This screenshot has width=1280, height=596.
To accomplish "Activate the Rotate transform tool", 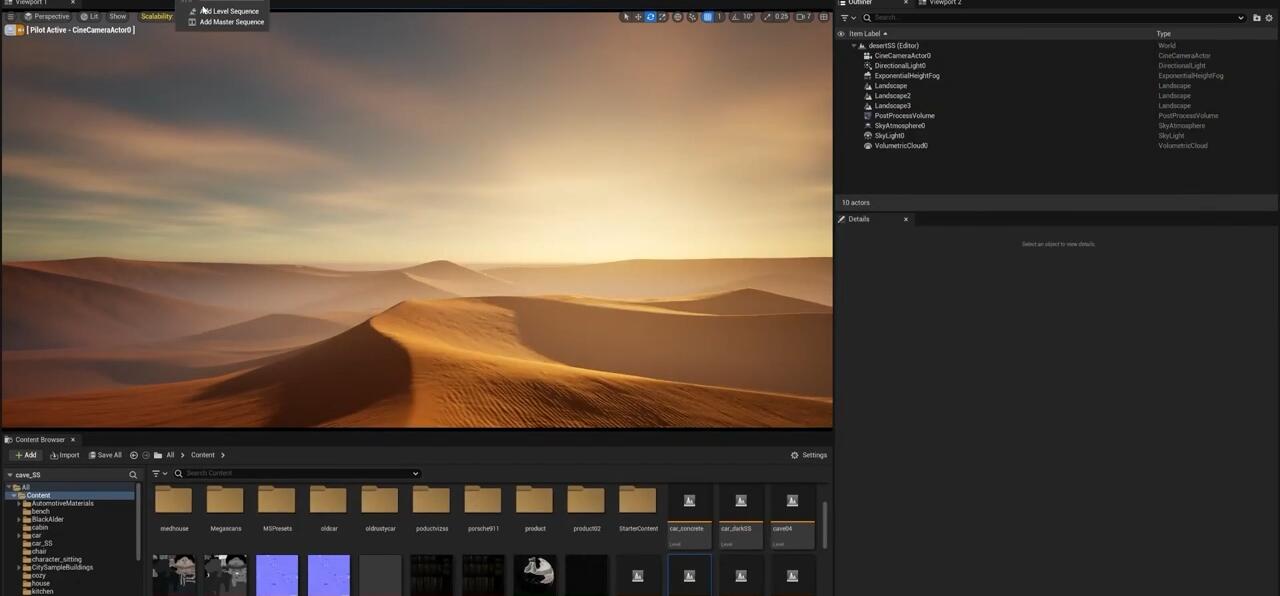I will click(x=650, y=17).
